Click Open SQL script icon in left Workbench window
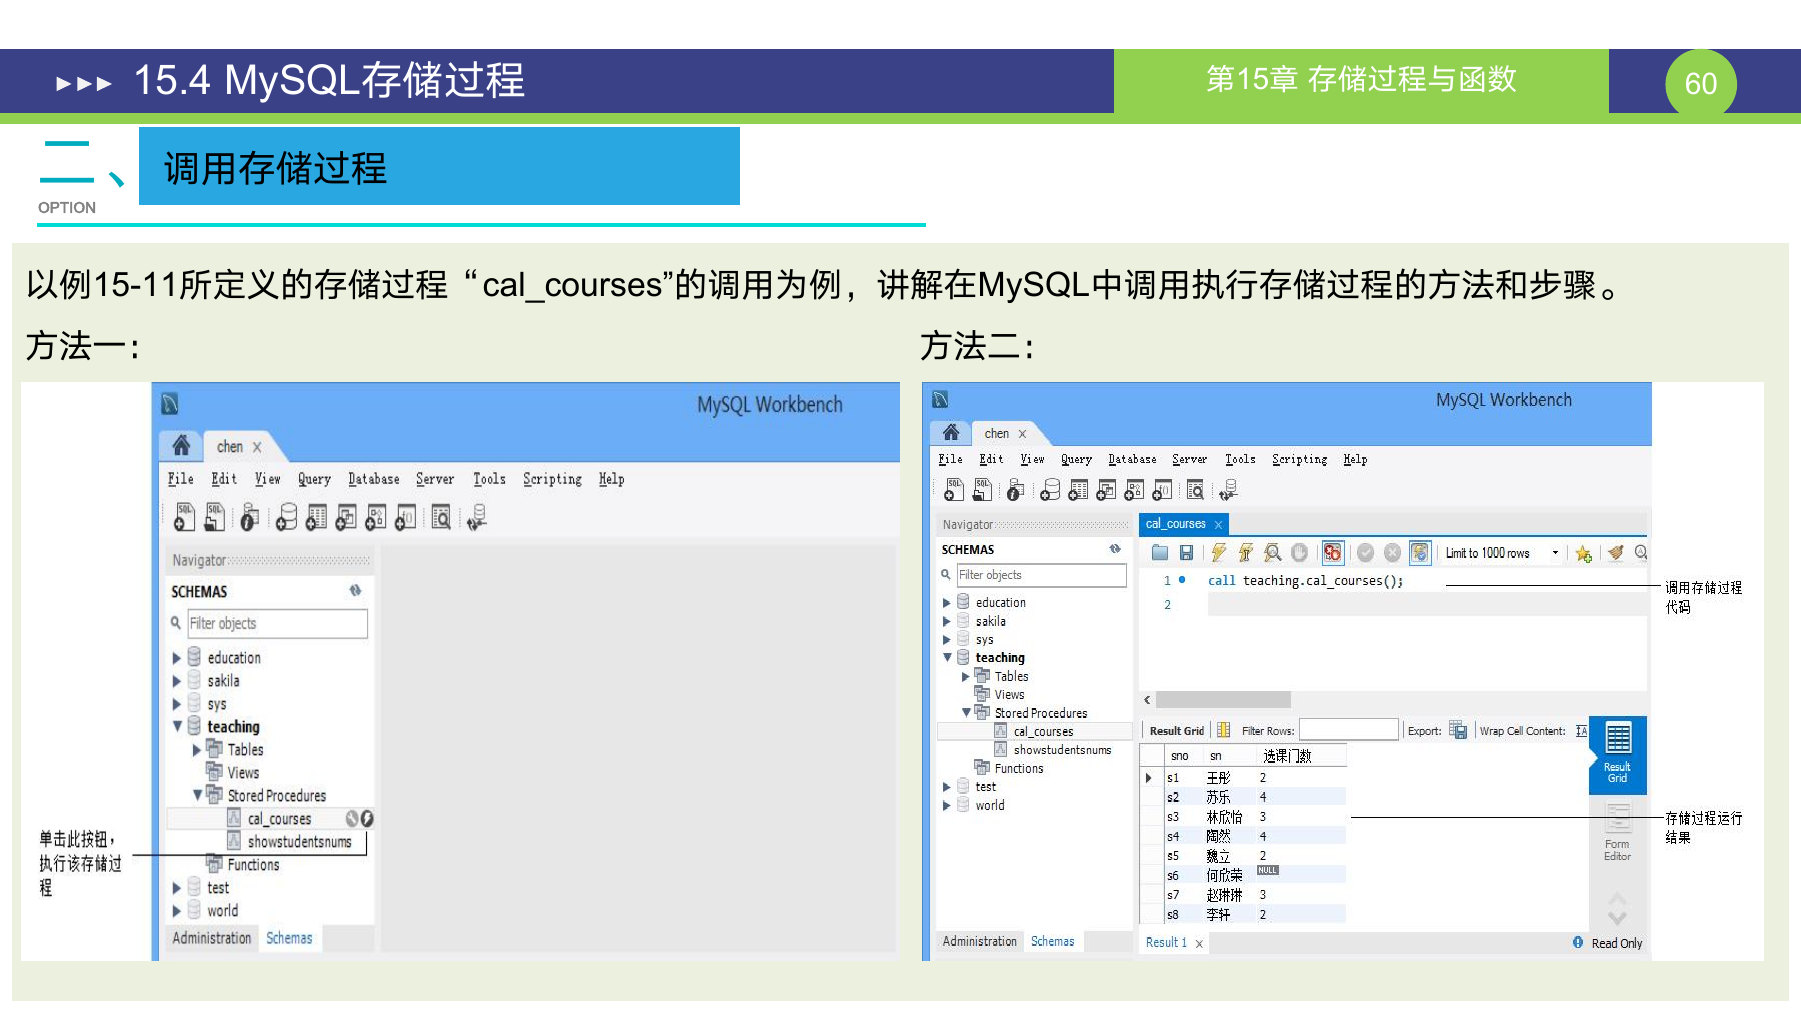 click(214, 516)
